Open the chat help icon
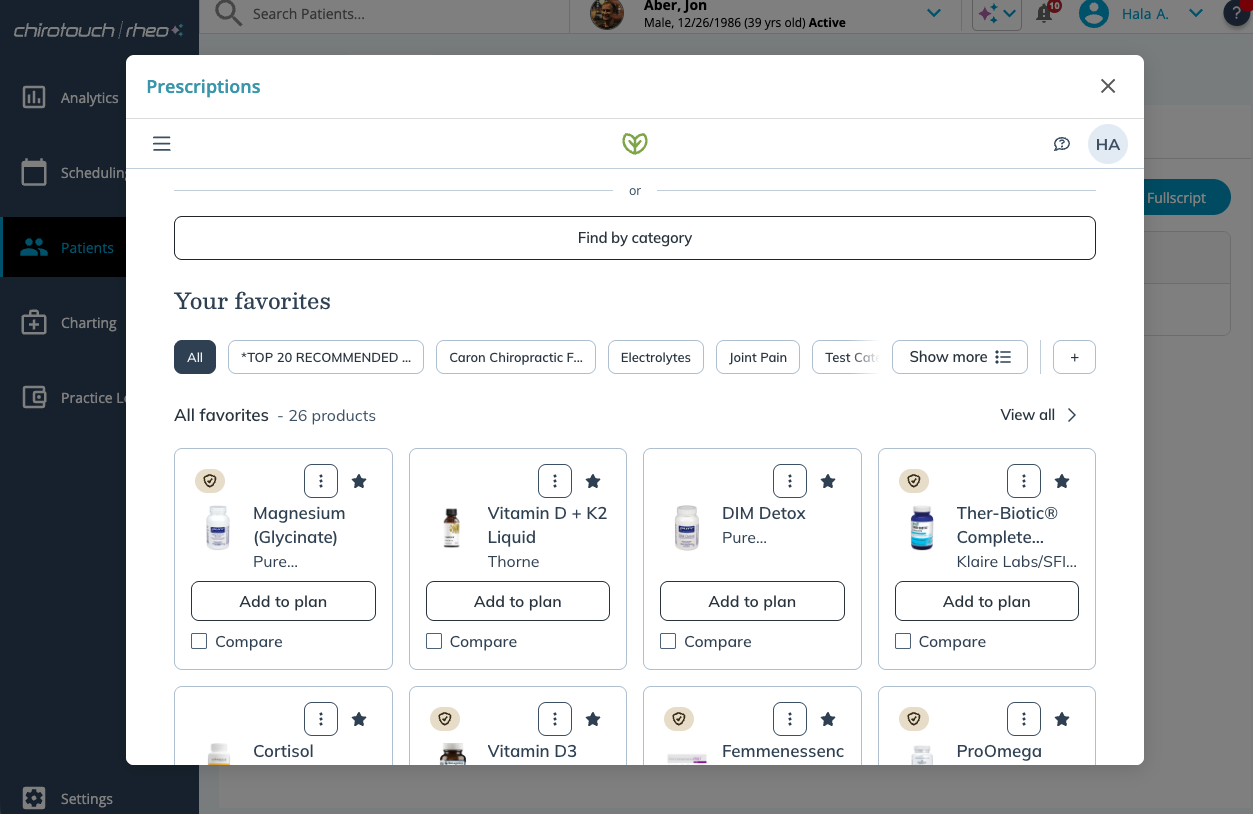Viewport: 1253px width, 814px height. 1062,144
